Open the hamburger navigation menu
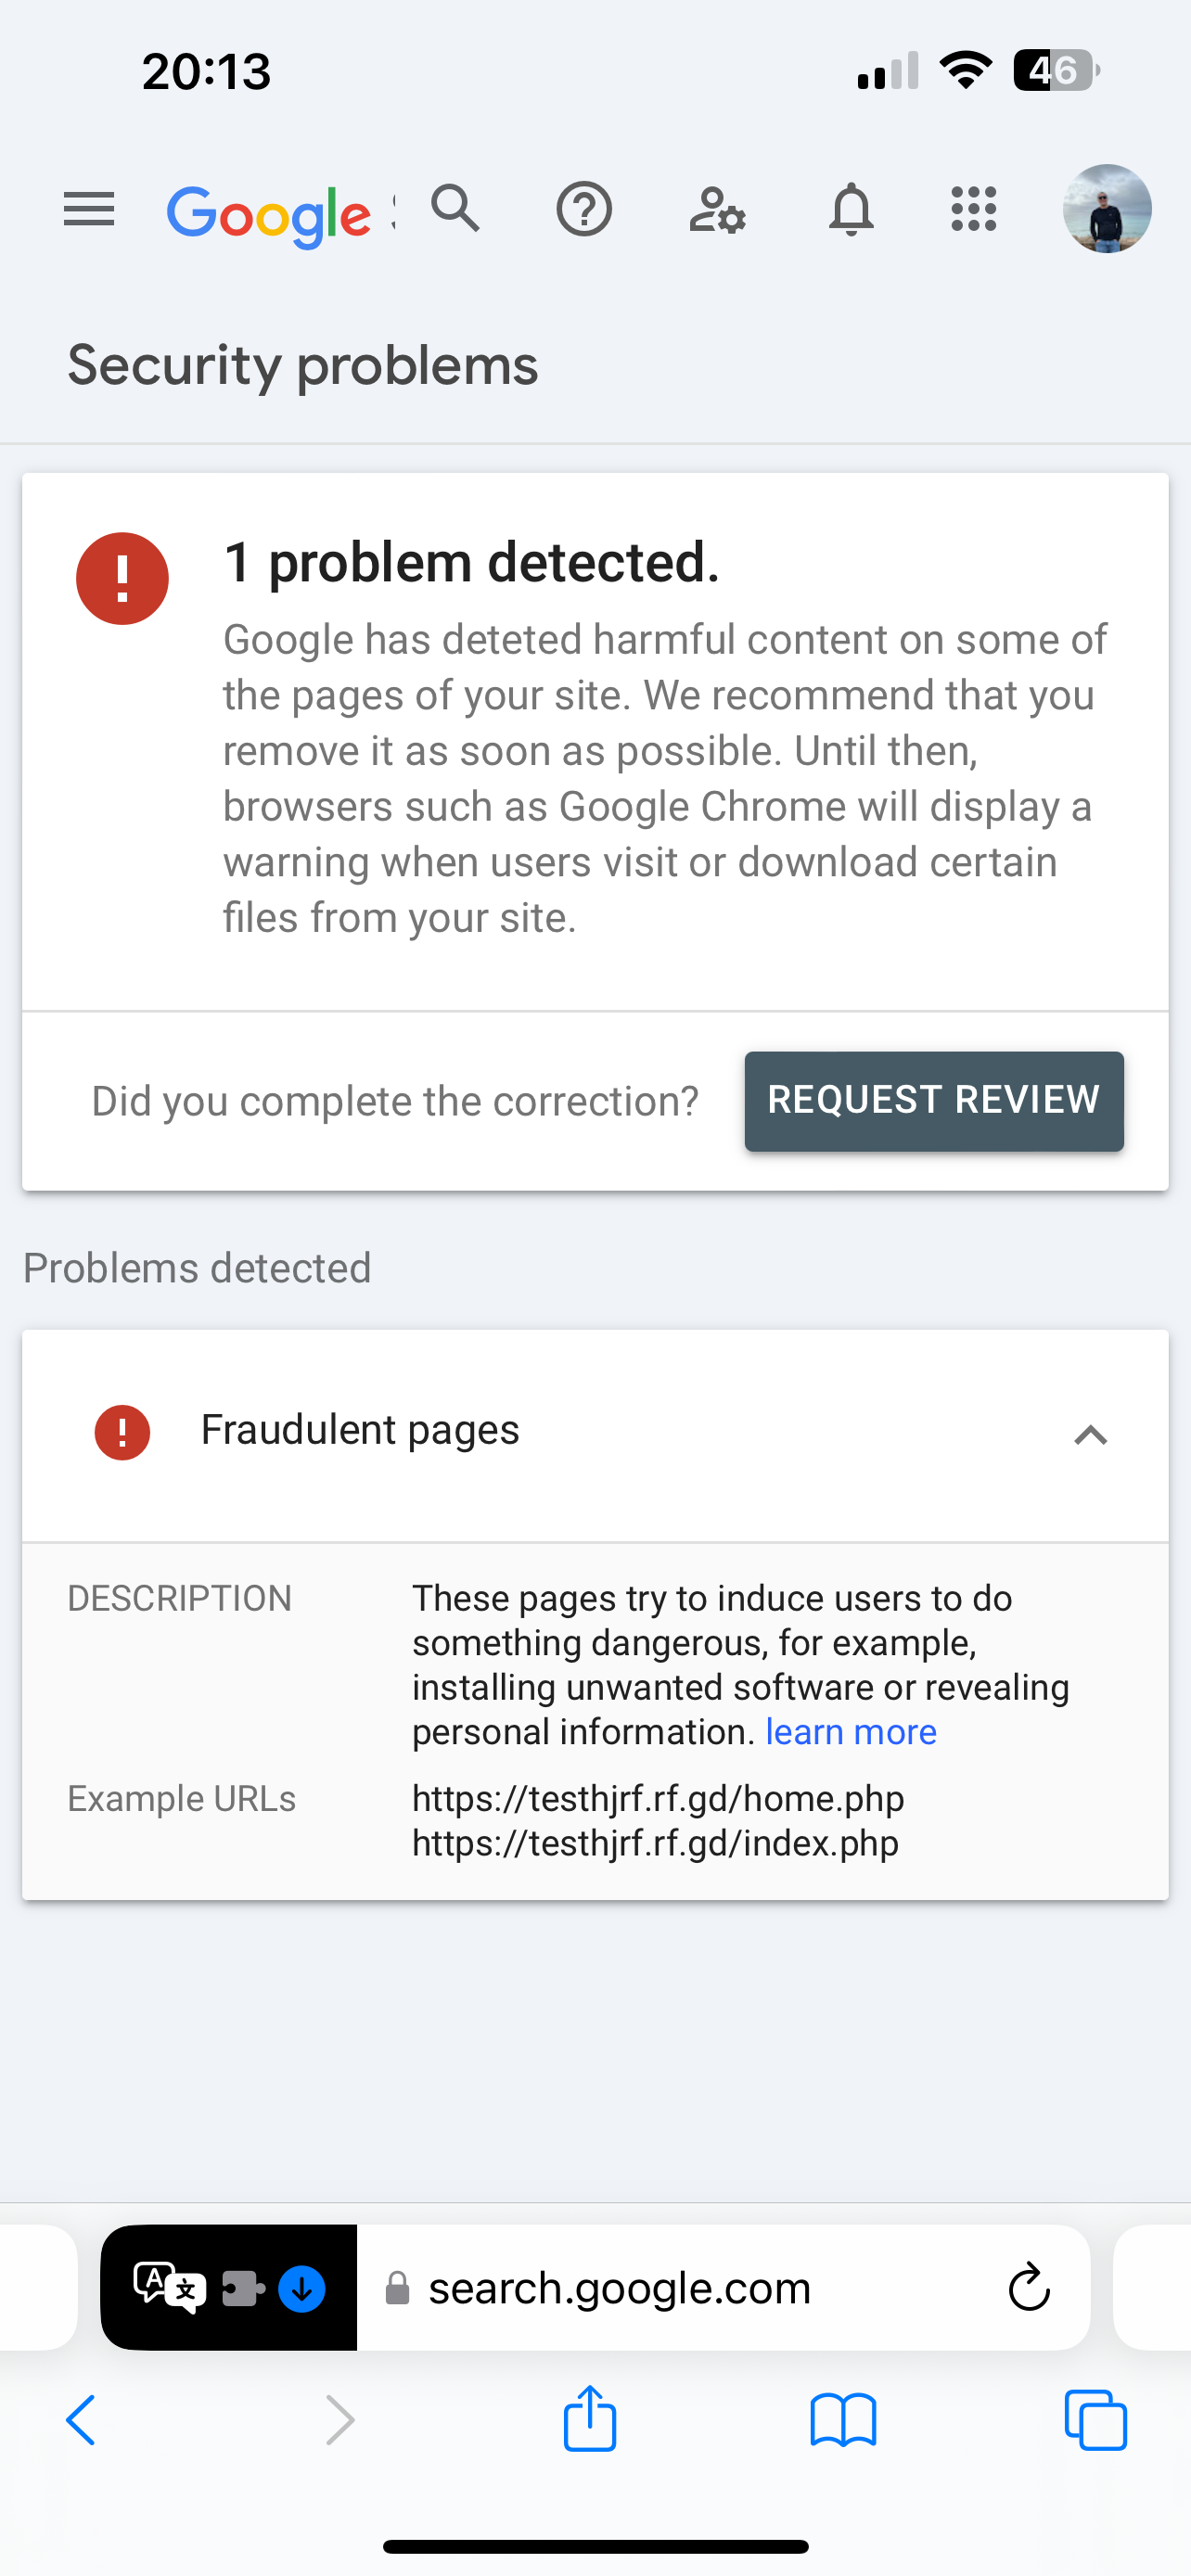This screenshot has height=2576, width=1191. (x=89, y=210)
